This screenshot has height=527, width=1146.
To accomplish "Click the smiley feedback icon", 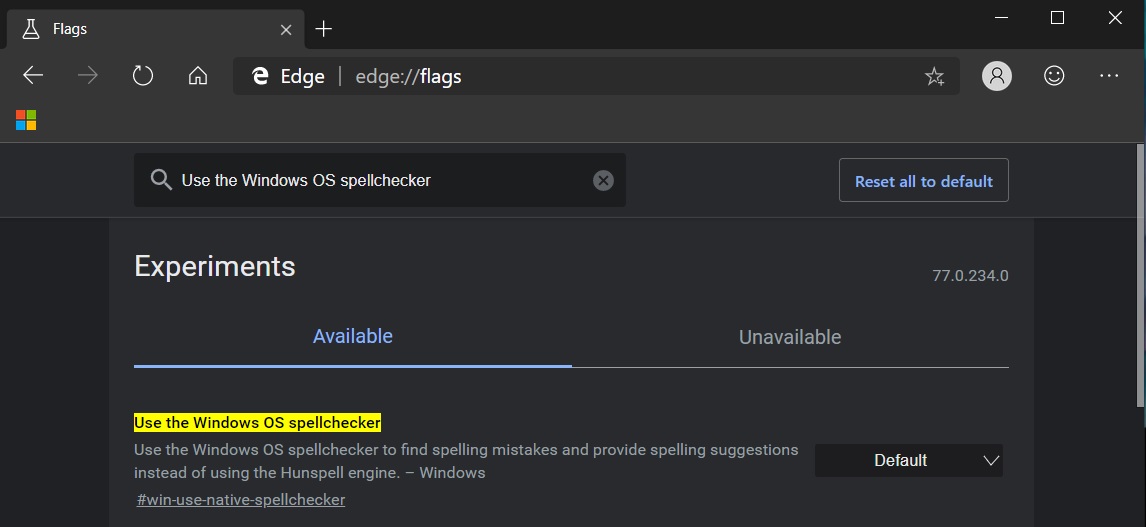I will point(1053,76).
